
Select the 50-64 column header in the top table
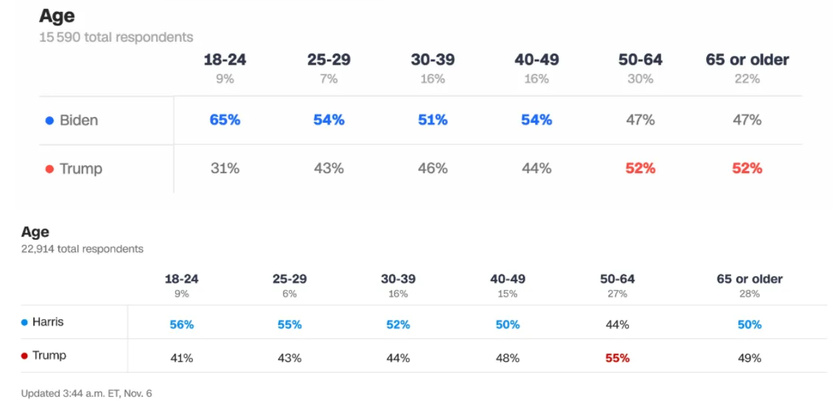[x=640, y=60]
